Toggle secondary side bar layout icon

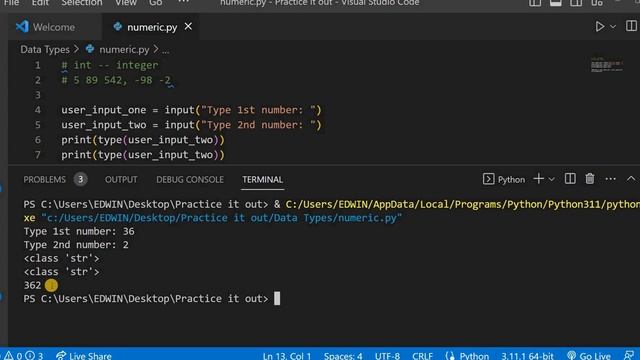coord(576,3)
